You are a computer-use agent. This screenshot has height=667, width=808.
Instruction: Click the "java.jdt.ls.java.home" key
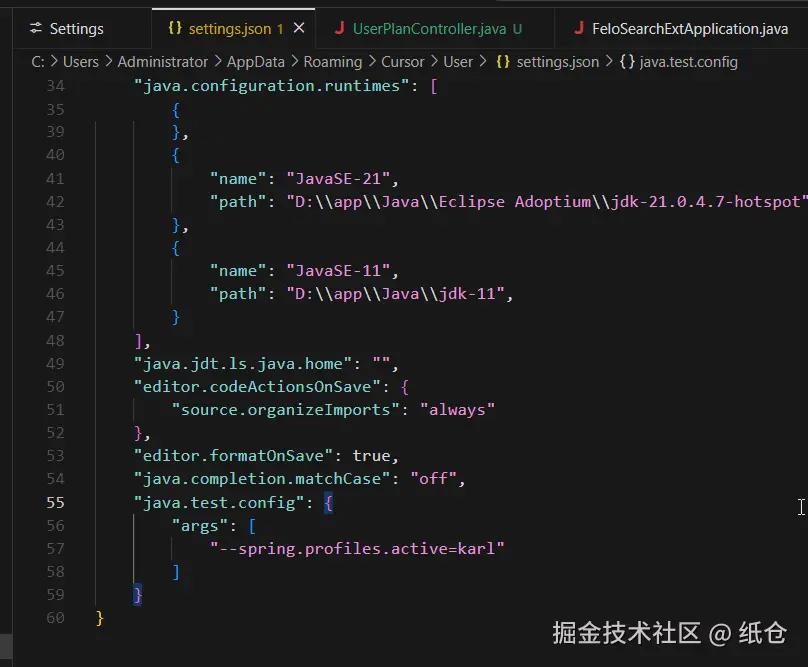pos(243,364)
